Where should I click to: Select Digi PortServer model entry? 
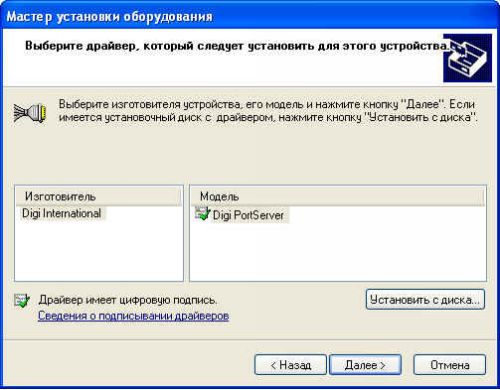pos(248,215)
